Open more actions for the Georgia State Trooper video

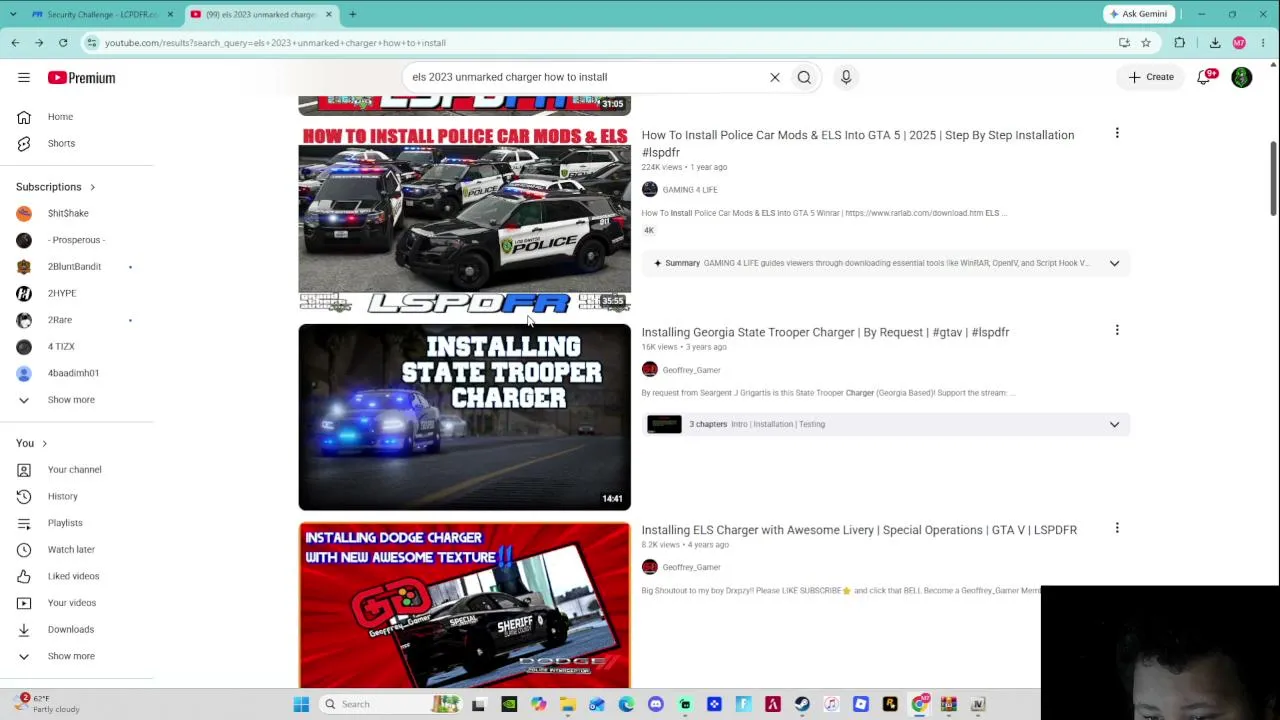[1117, 330]
